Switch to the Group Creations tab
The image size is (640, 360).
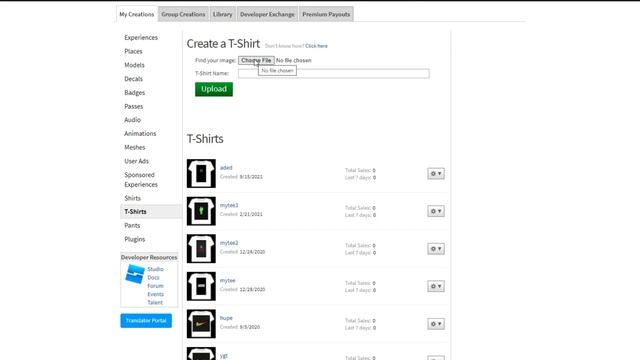[x=183, y=14]
